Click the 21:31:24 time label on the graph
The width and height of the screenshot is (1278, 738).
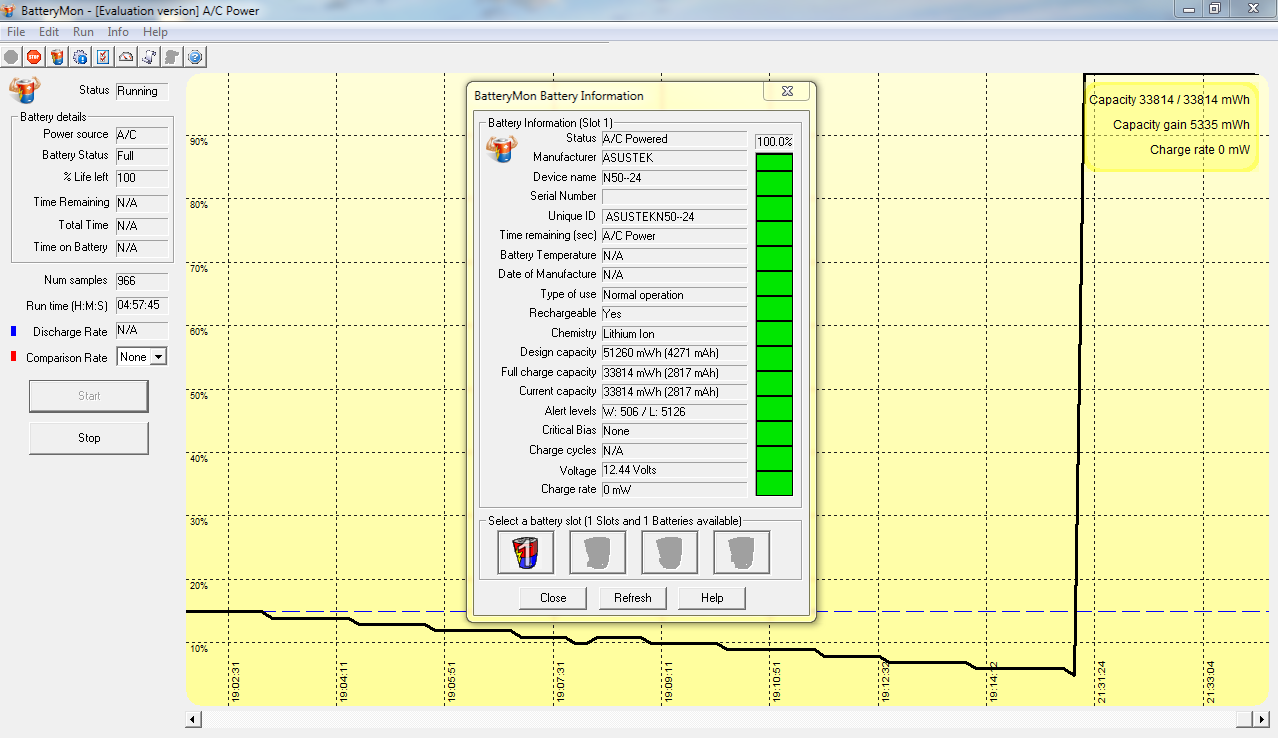pyautogui.click(x=1101, y=681)
